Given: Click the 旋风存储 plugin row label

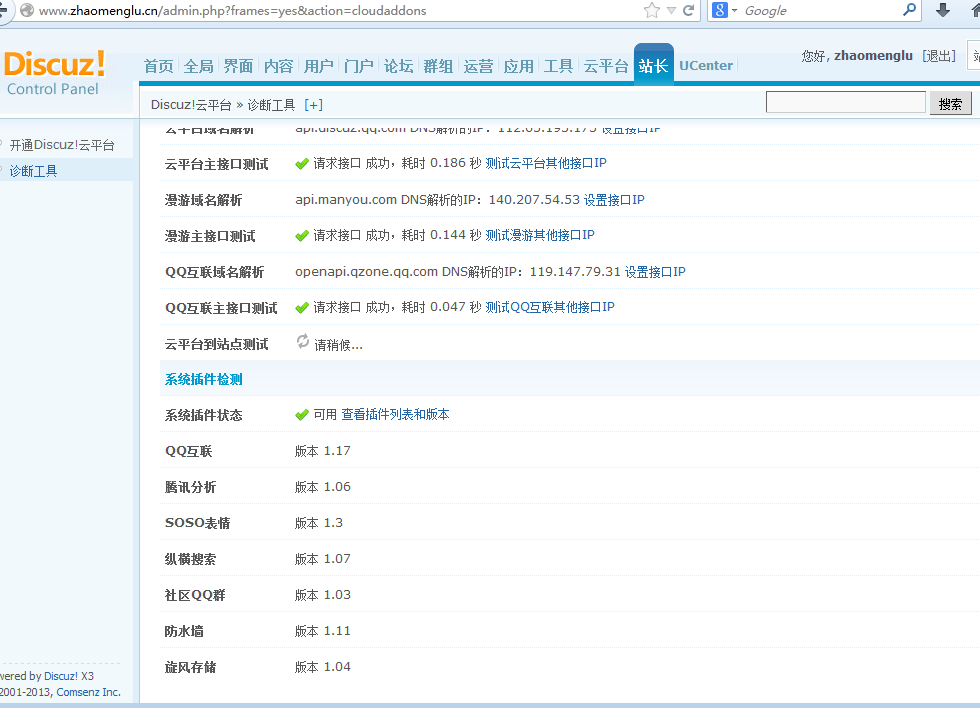Looking at the screenshot, I should (191, 667).
